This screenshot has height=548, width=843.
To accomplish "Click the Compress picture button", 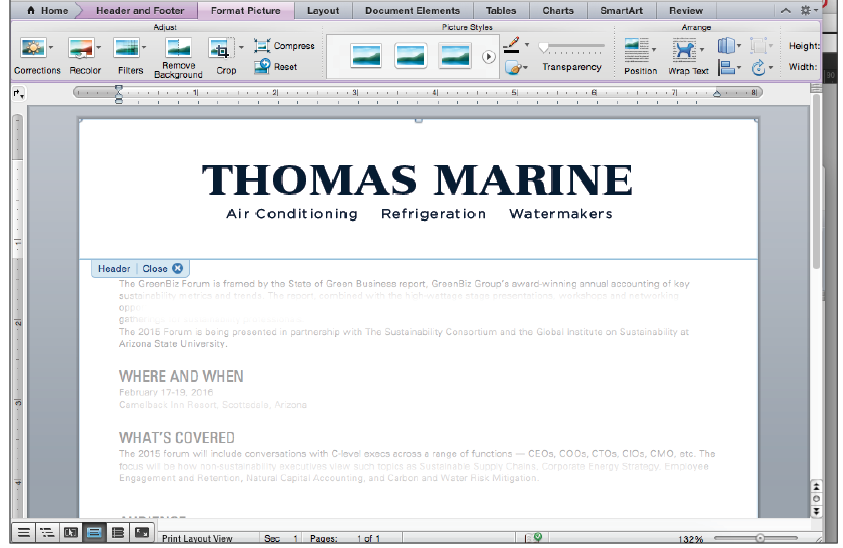I will coord(284,46).
